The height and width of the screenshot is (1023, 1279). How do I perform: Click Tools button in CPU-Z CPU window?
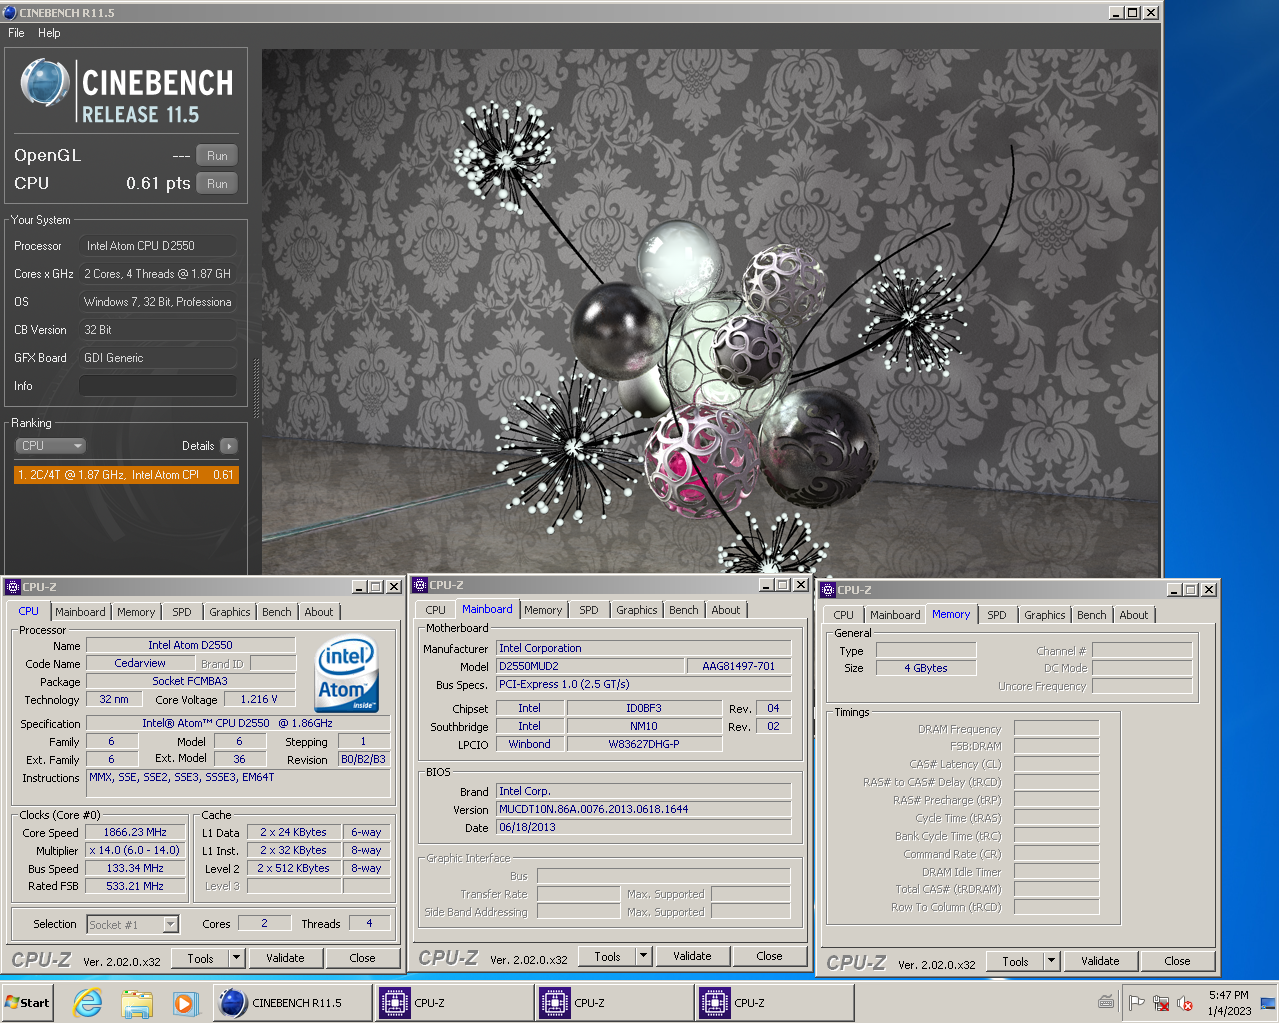200,958
